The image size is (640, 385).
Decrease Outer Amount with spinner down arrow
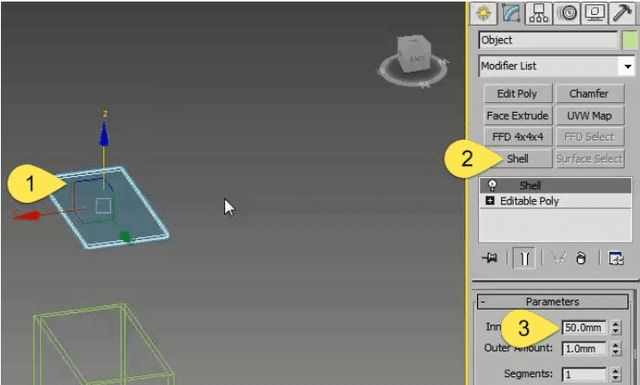(x=616, y=352)
